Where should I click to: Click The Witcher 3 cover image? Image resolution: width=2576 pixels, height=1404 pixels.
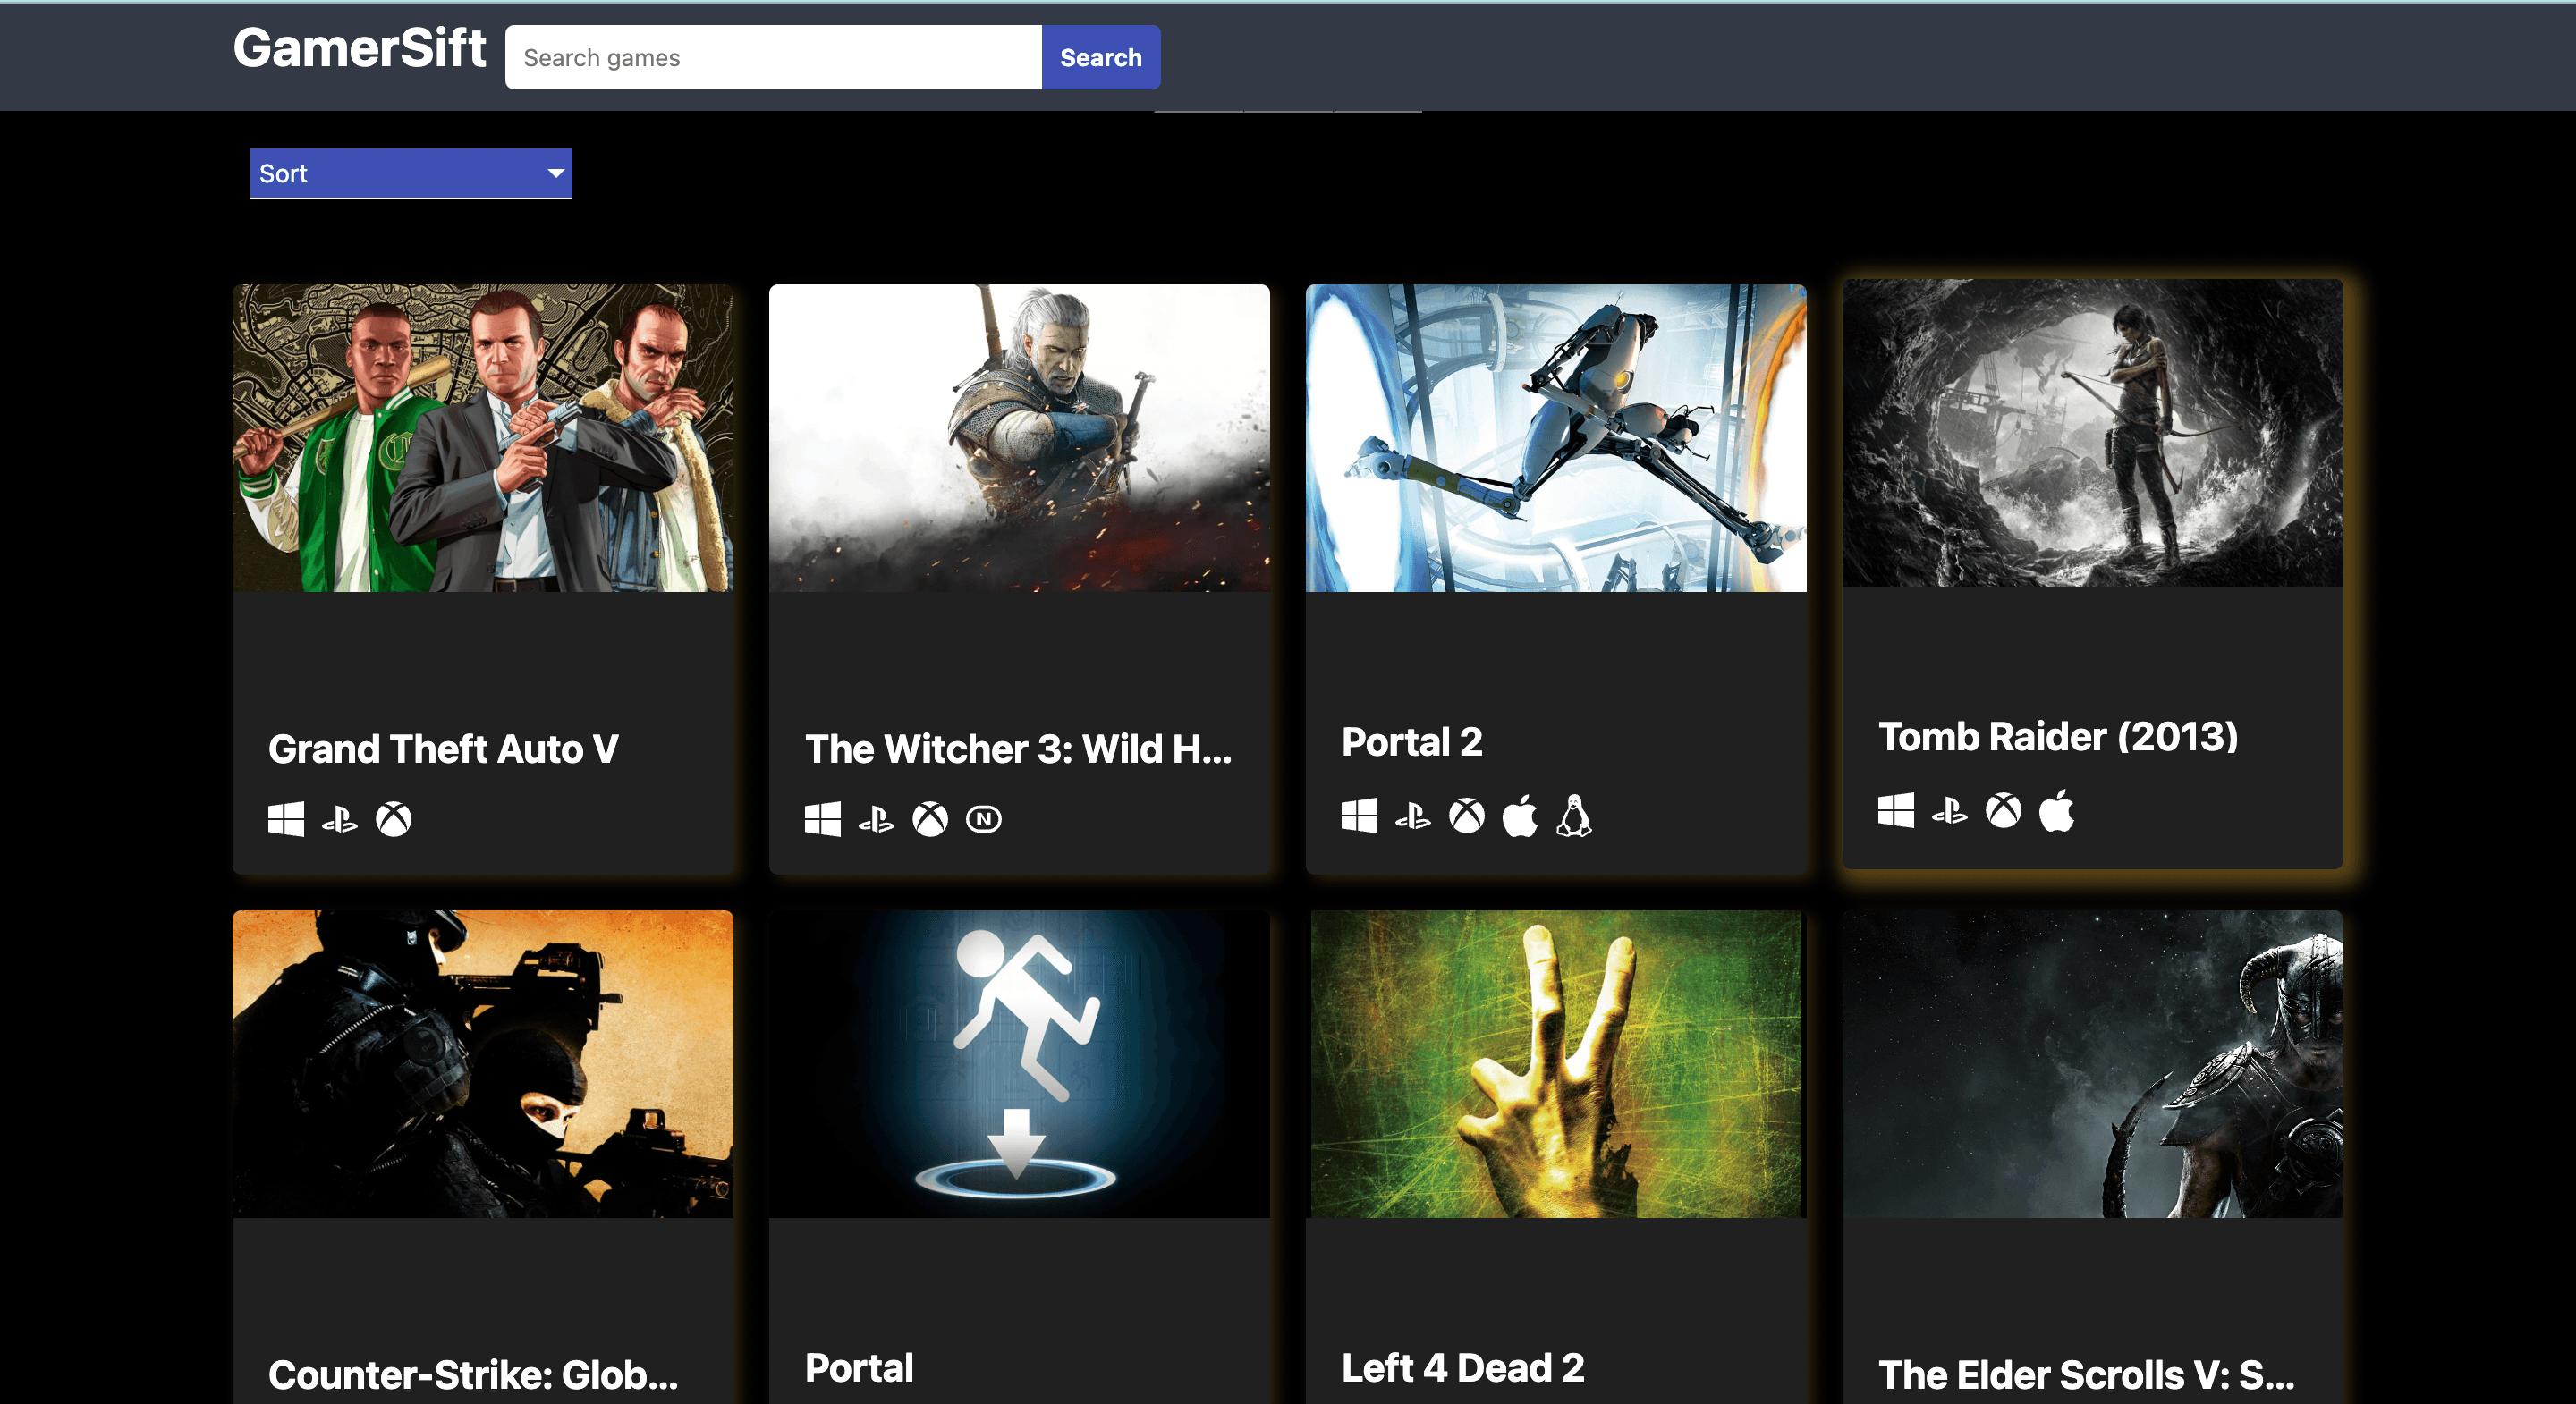tap(1019, 438)
